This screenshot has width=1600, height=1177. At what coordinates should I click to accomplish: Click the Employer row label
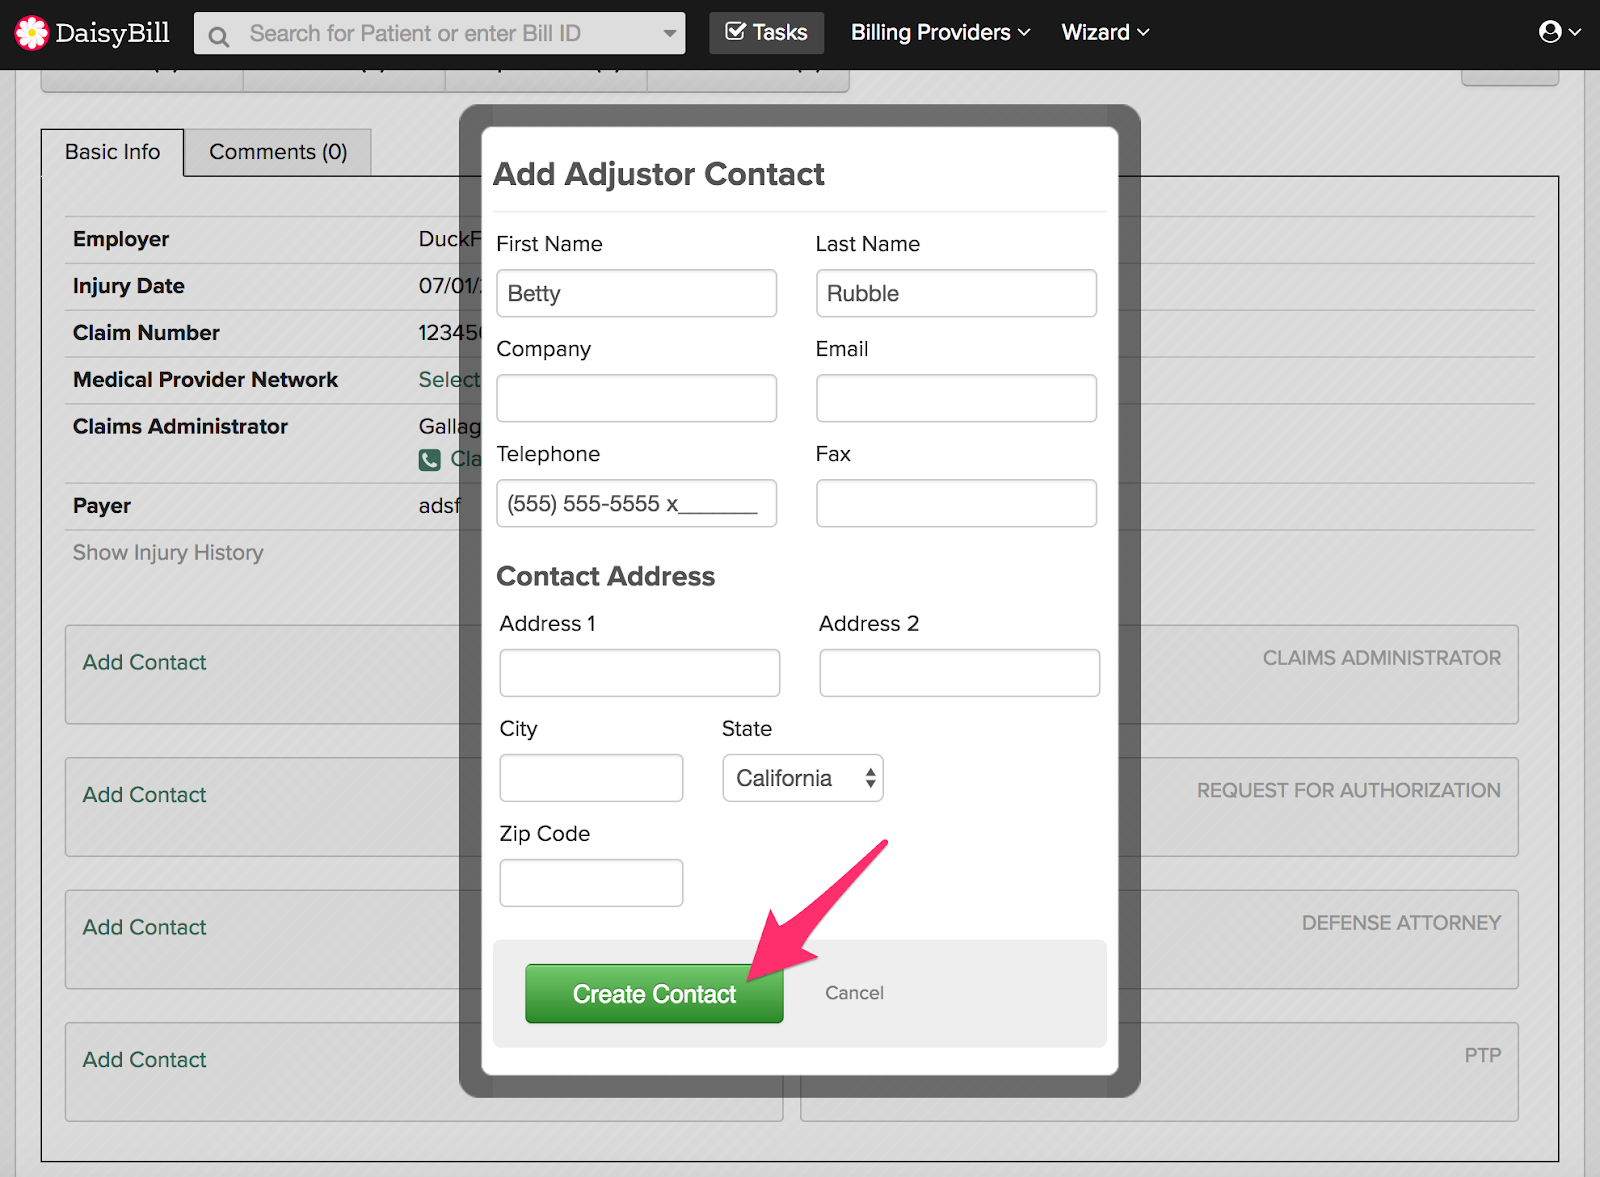121,239
